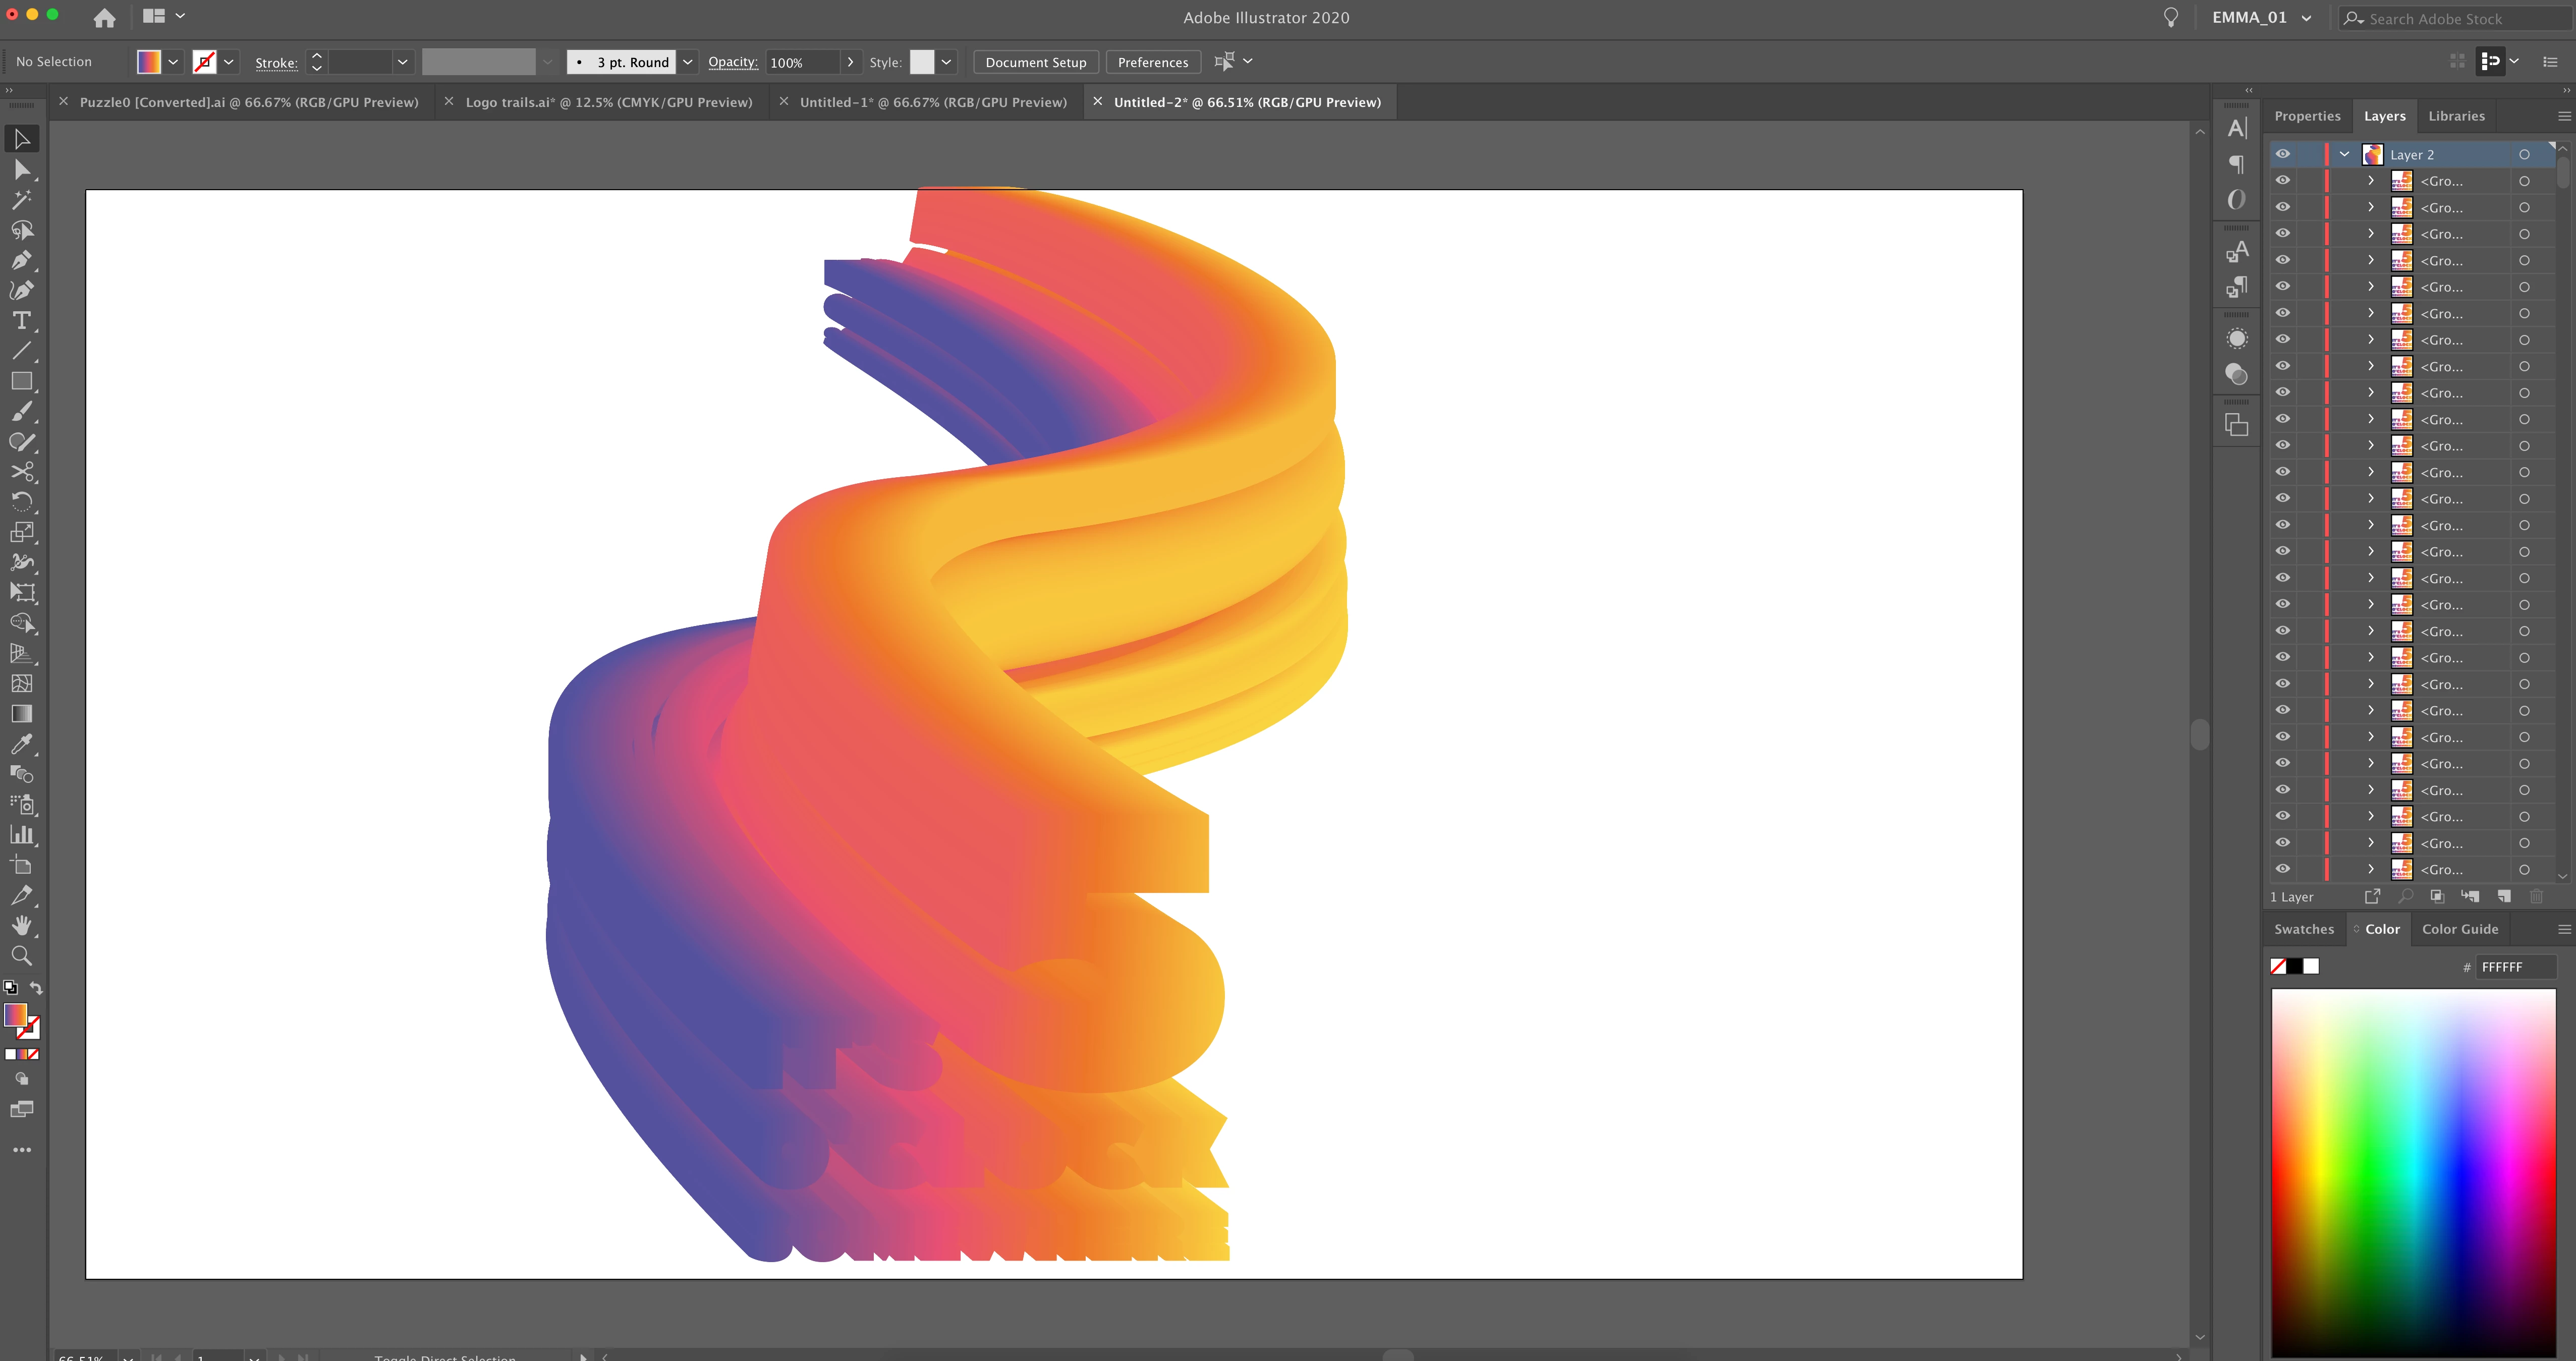Select the Eyedropper tool
The height and width of the screenshot is (1361, 2576).
(x=22, y=744)
